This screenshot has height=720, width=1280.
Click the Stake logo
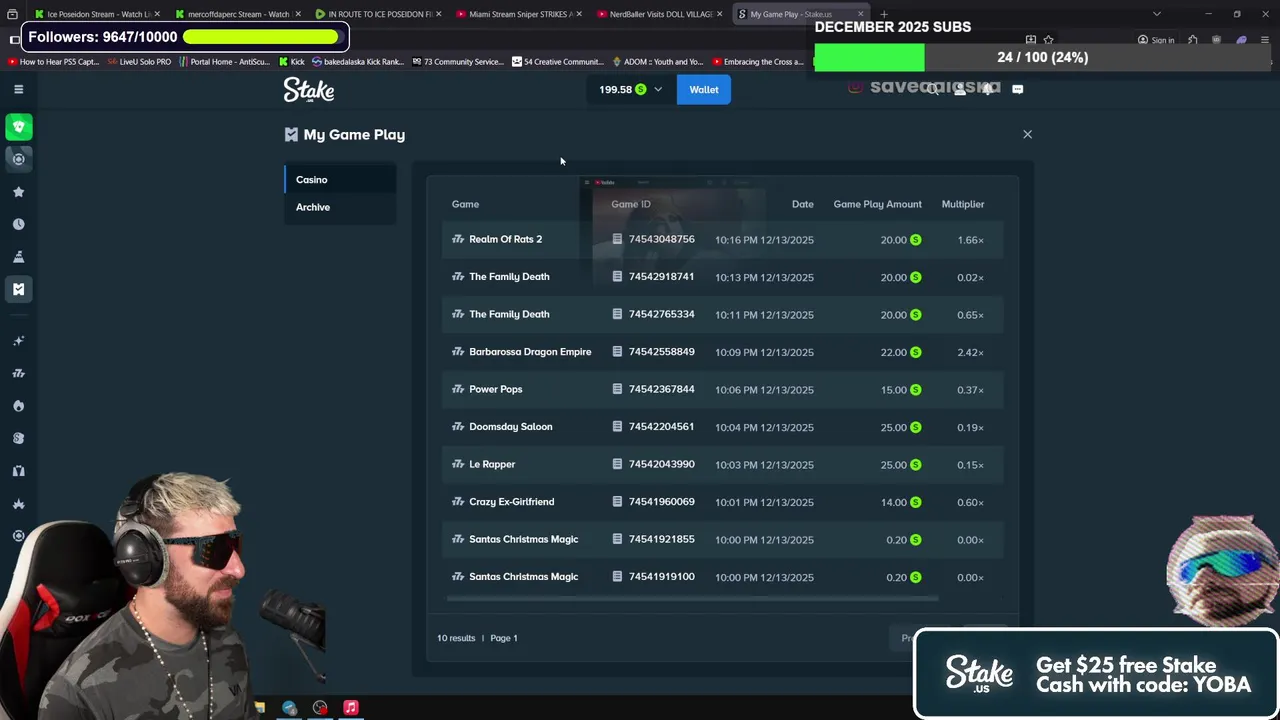[309, 90]
